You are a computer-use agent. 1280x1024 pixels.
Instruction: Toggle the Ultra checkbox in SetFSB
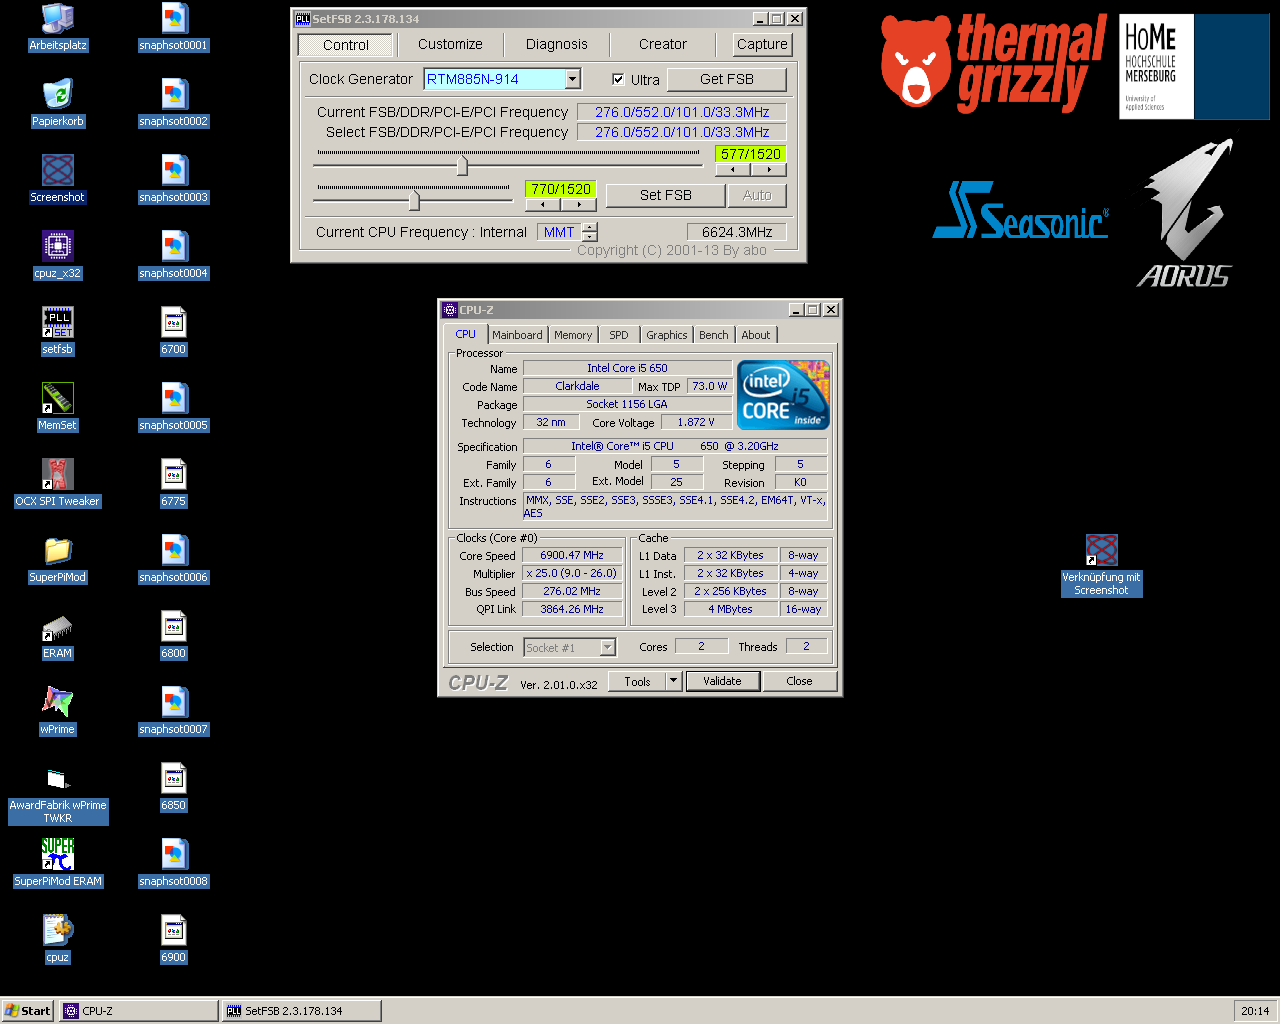(618, 79)
